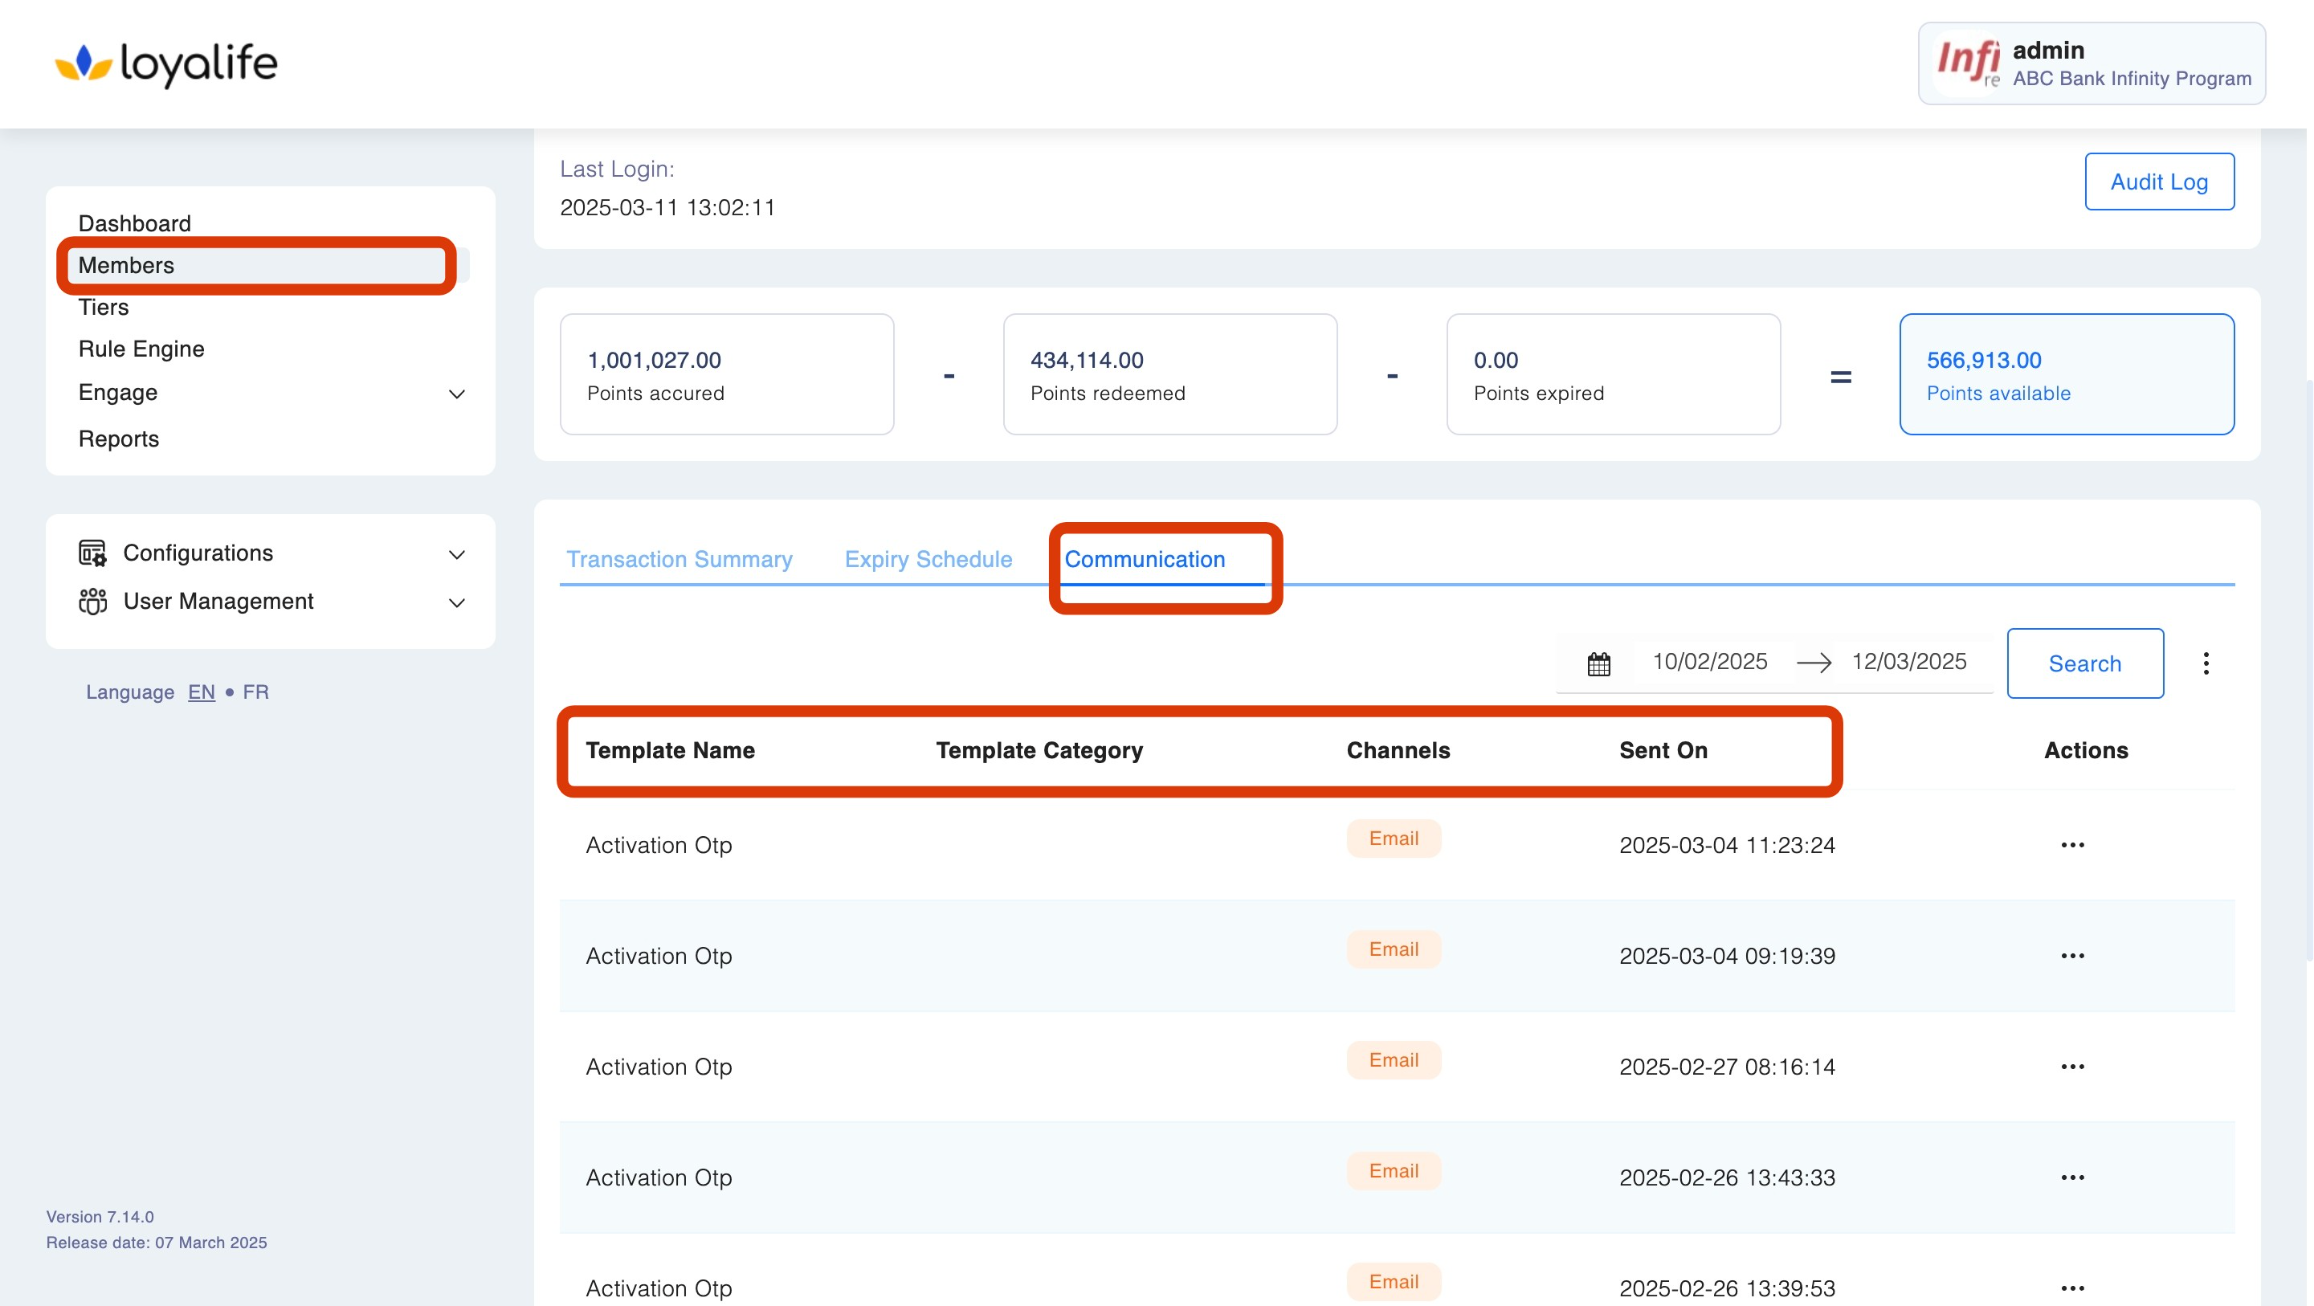
Task: Switch language to FR
Action: pyautogui.click(x=255, y=692)
